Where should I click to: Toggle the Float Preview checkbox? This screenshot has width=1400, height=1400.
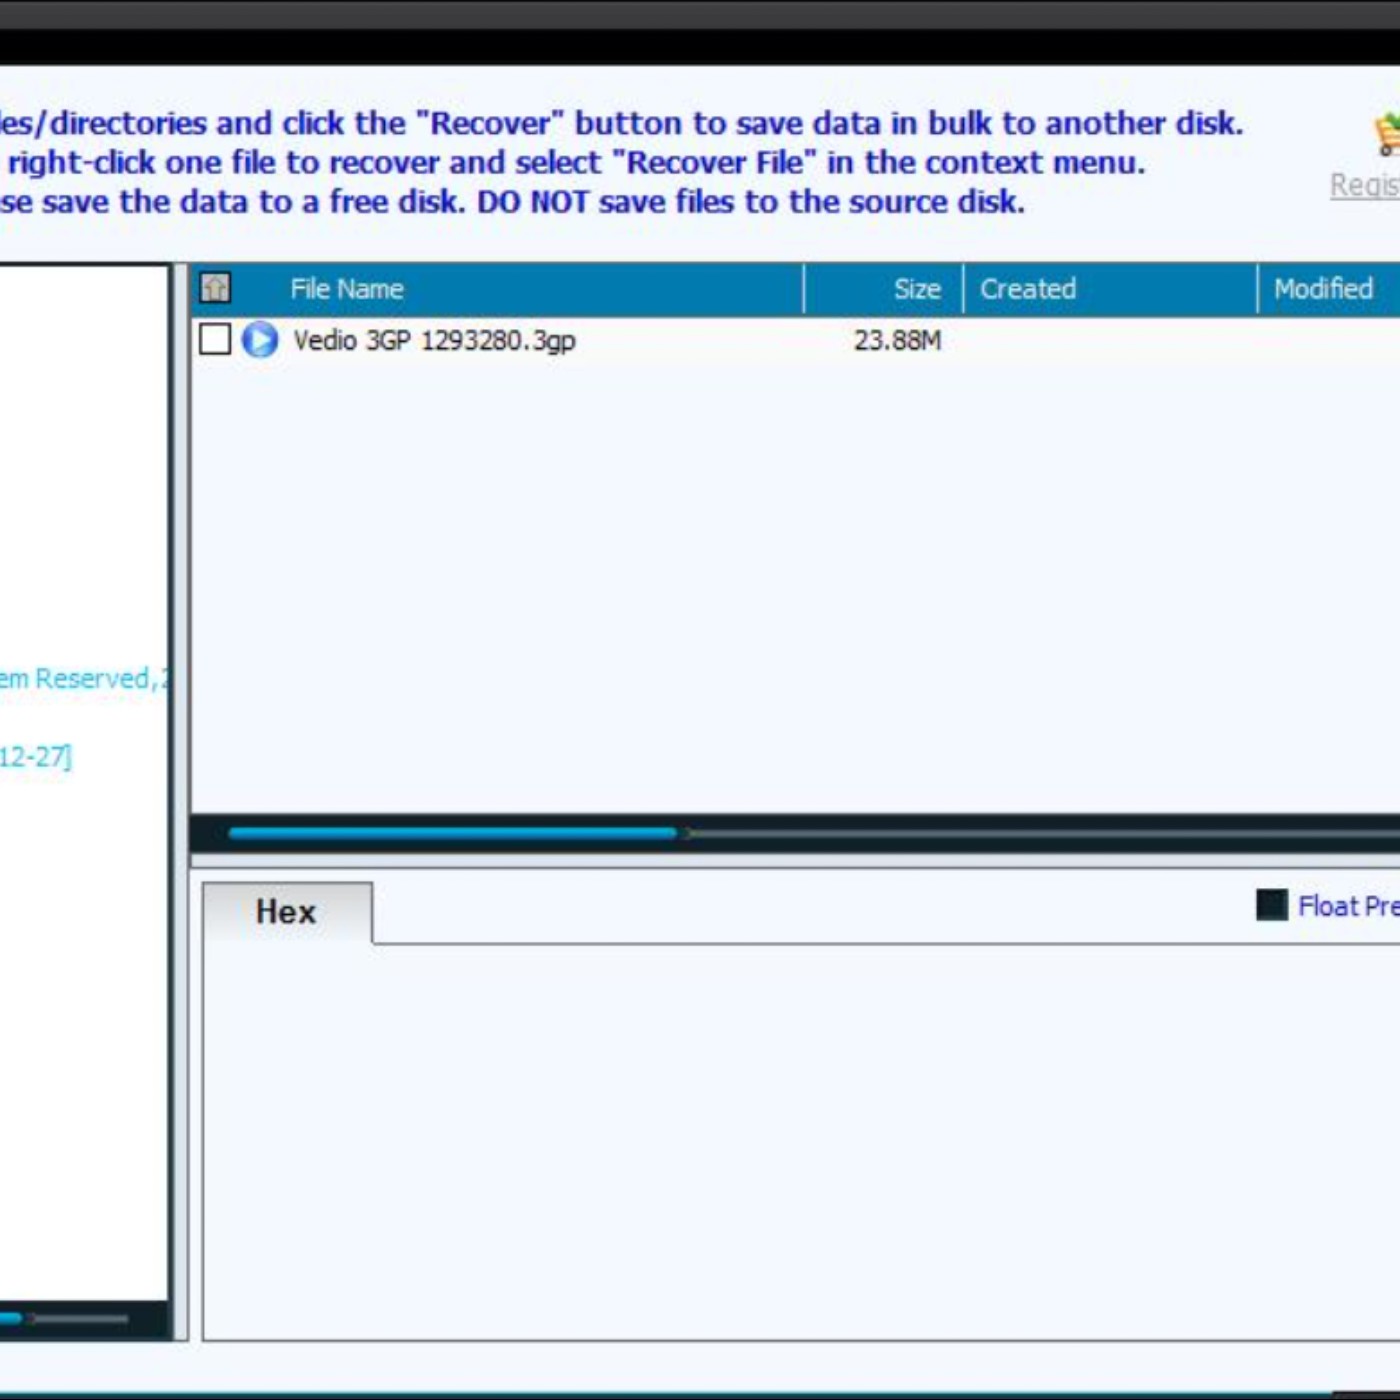point(1272,905)
